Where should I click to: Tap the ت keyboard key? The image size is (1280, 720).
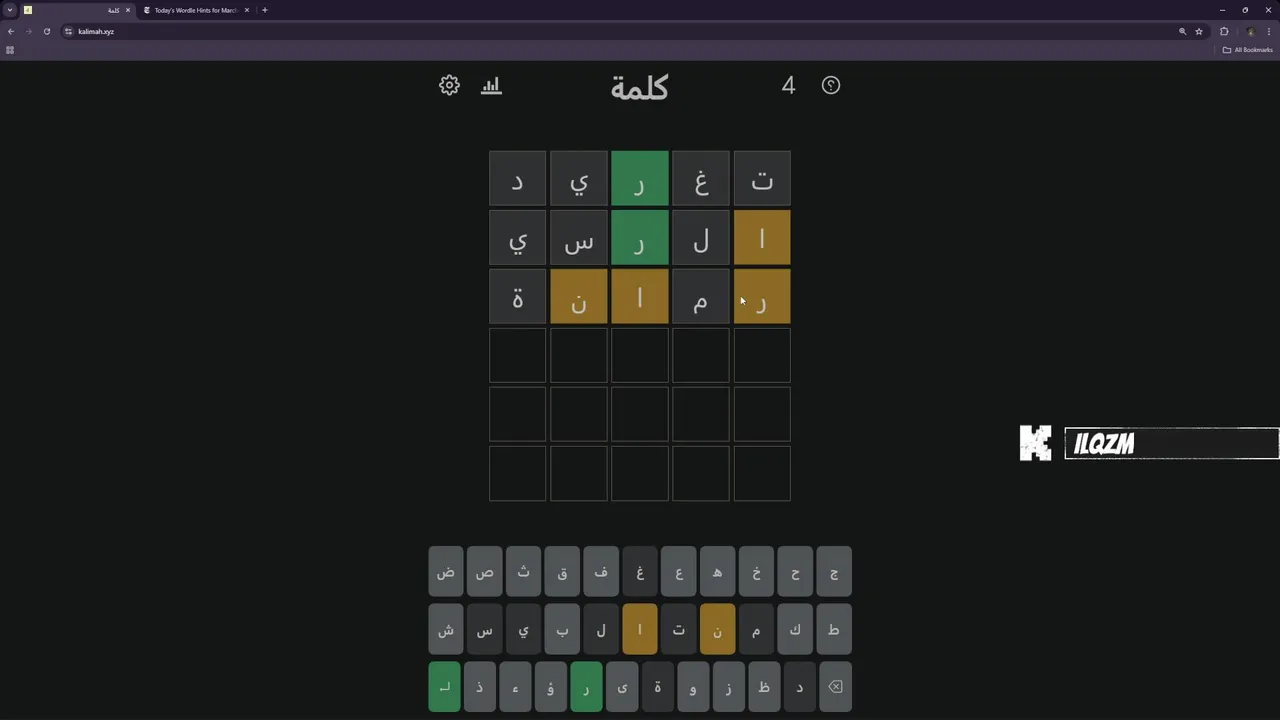678,630
